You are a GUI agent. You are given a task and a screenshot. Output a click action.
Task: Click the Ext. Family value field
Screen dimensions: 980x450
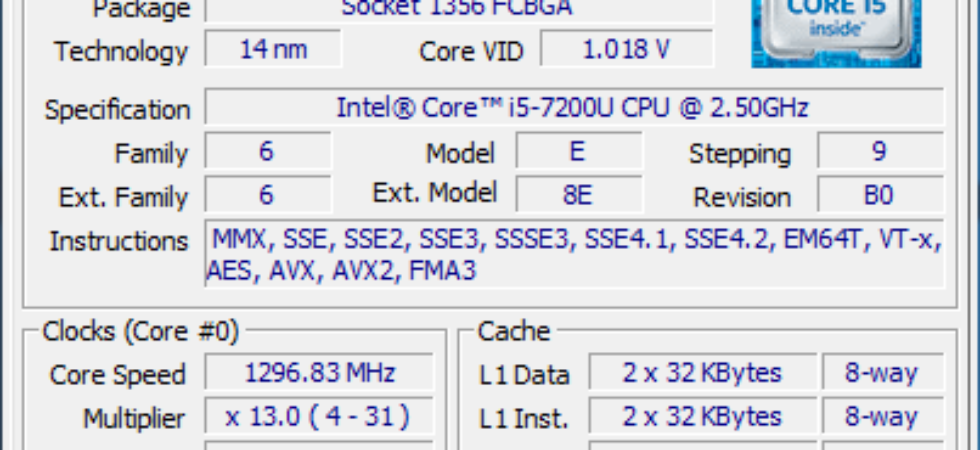point(268,195)
